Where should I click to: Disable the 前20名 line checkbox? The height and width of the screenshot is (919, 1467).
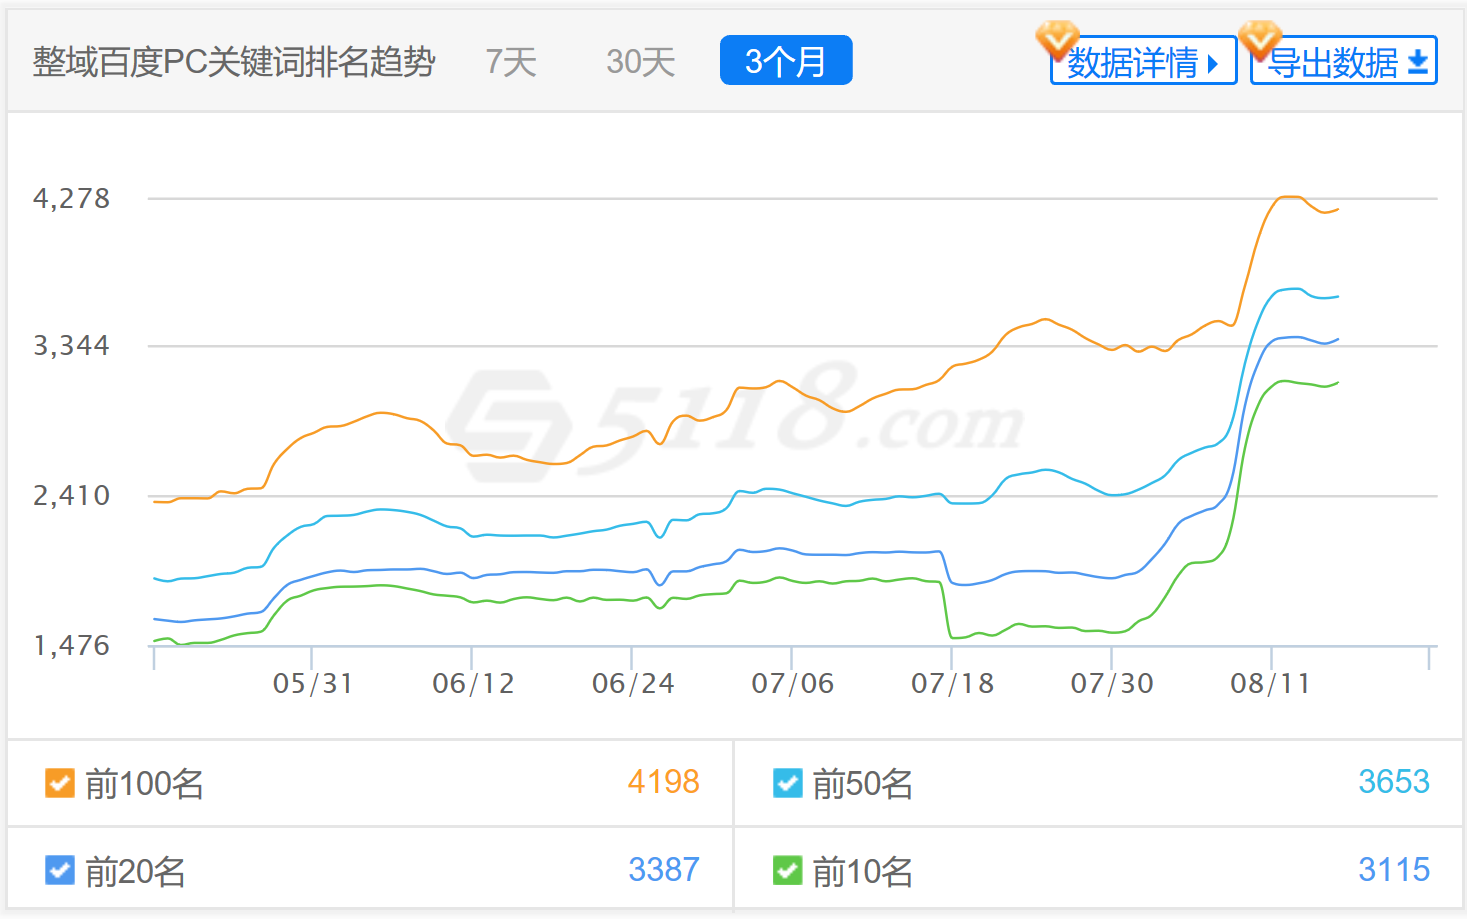coord(60,871)
